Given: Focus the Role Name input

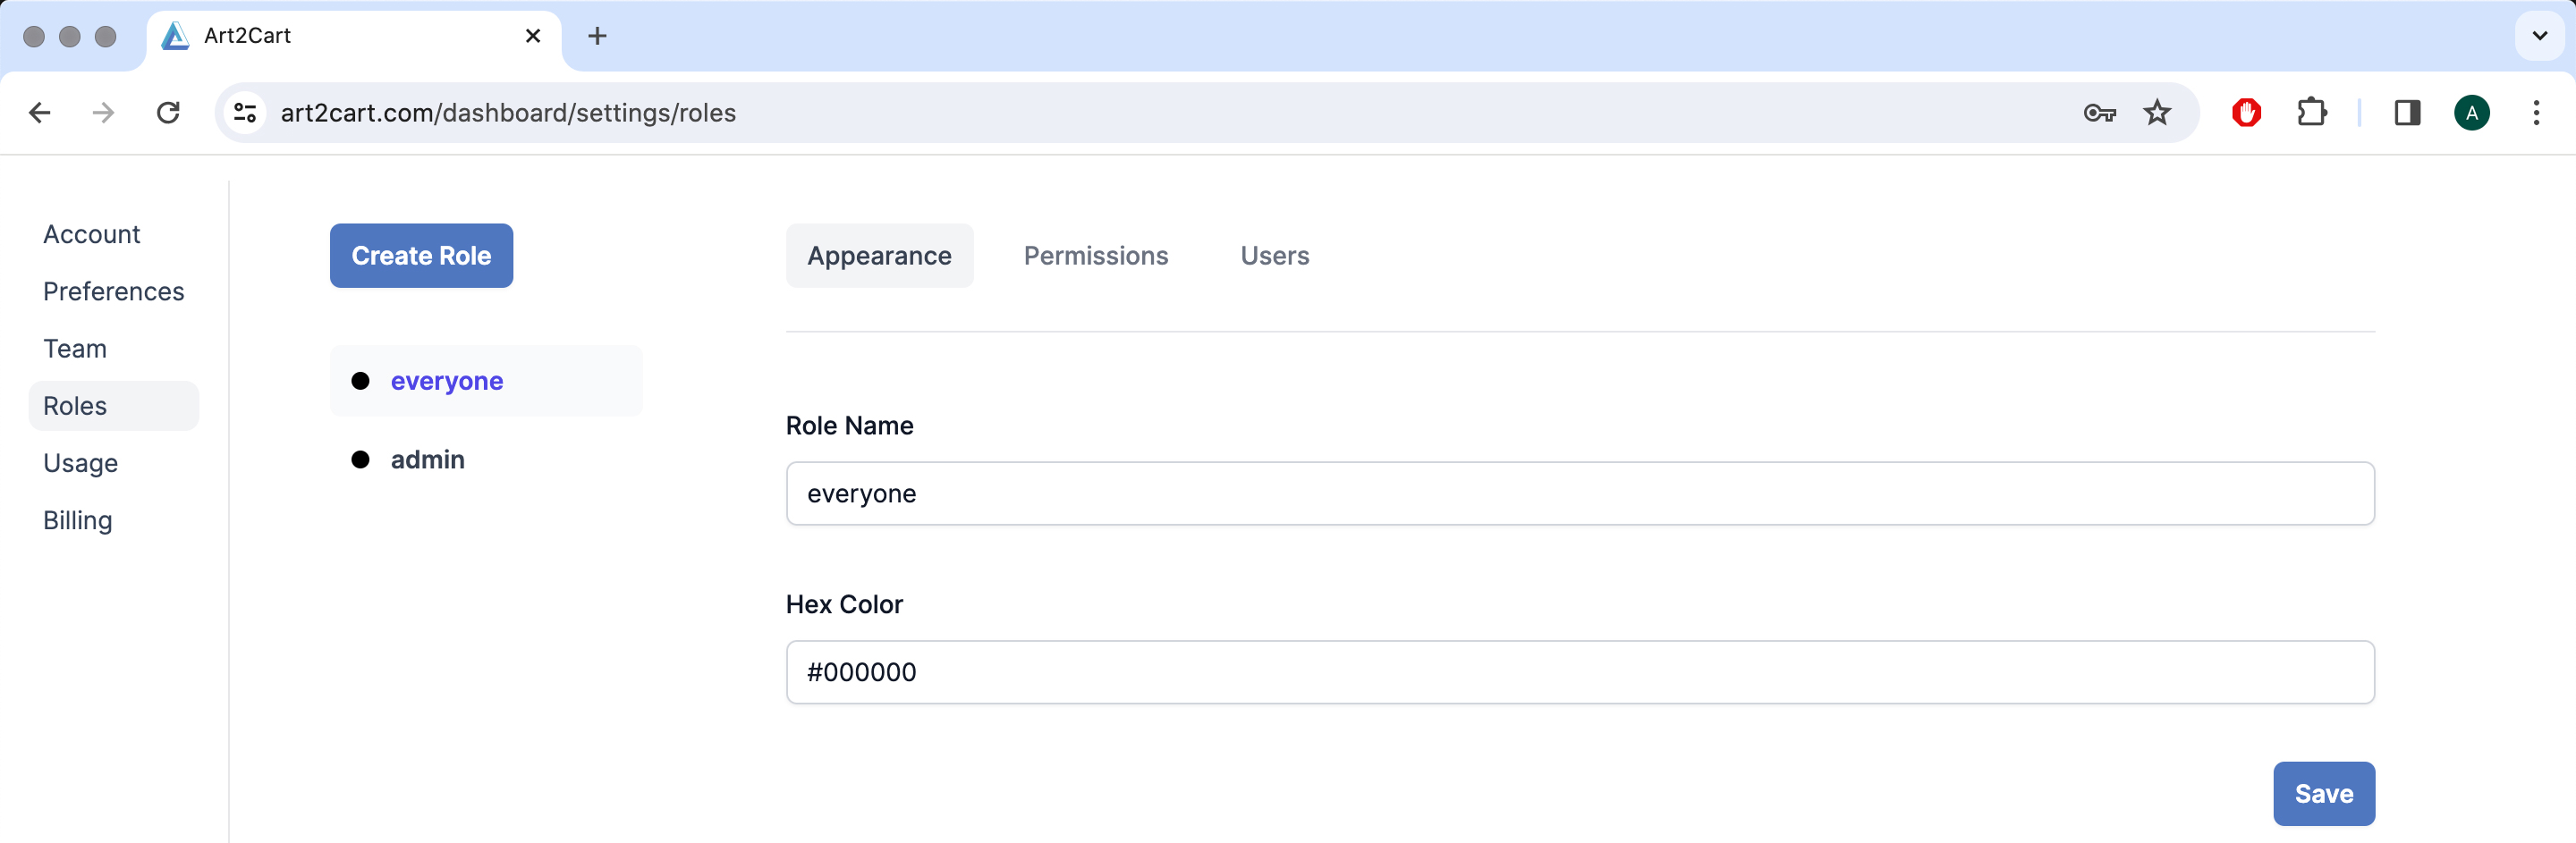Looking at the screenshot, I should 1579,494.
